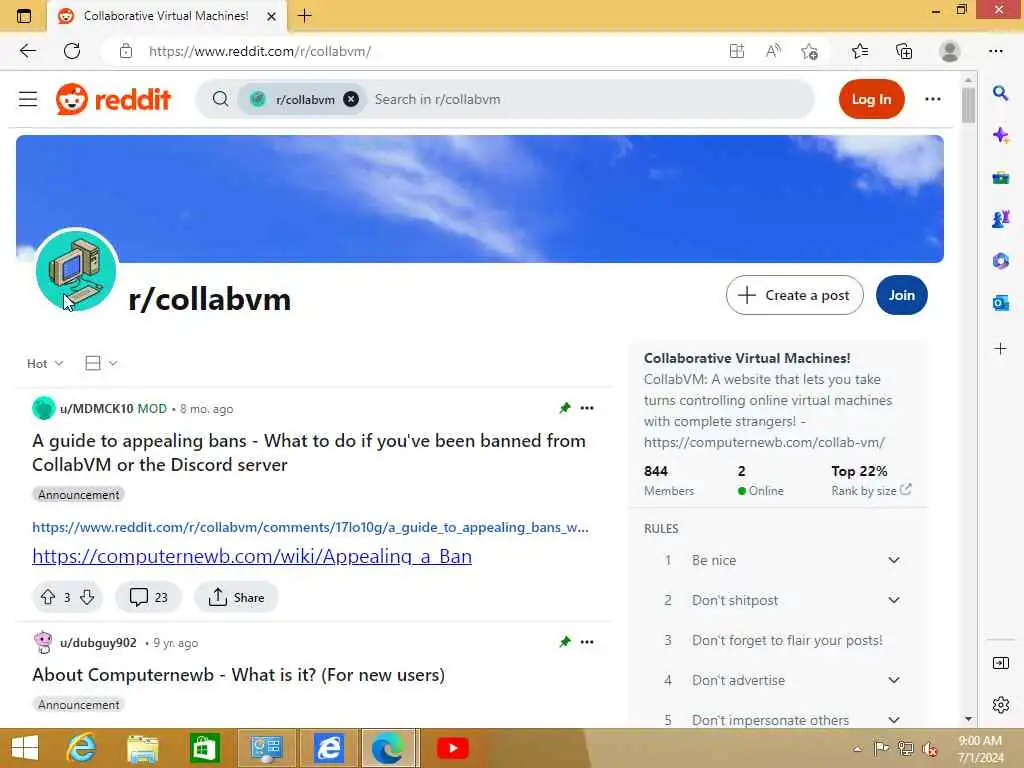This screenshot has height=768, width=1024.
Task: Close the Collaborative Virtual Machines tab
Action: 272,16
